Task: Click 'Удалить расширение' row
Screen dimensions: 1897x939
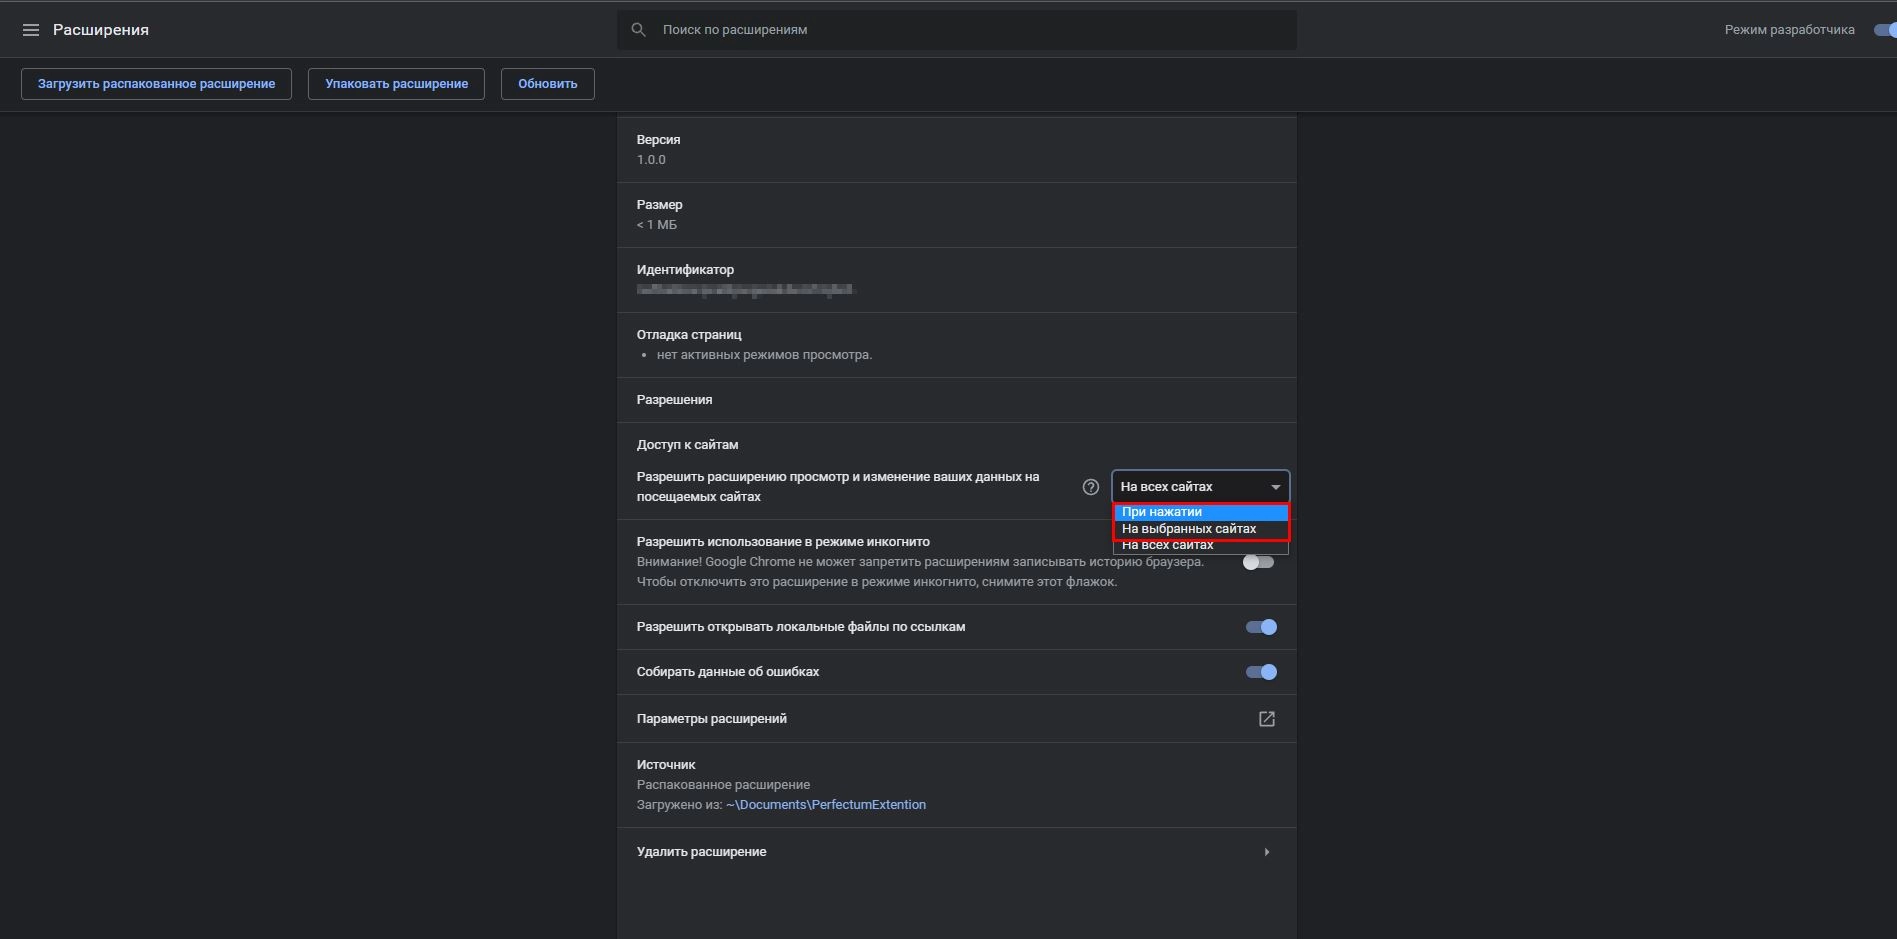Action: (956, 852)
